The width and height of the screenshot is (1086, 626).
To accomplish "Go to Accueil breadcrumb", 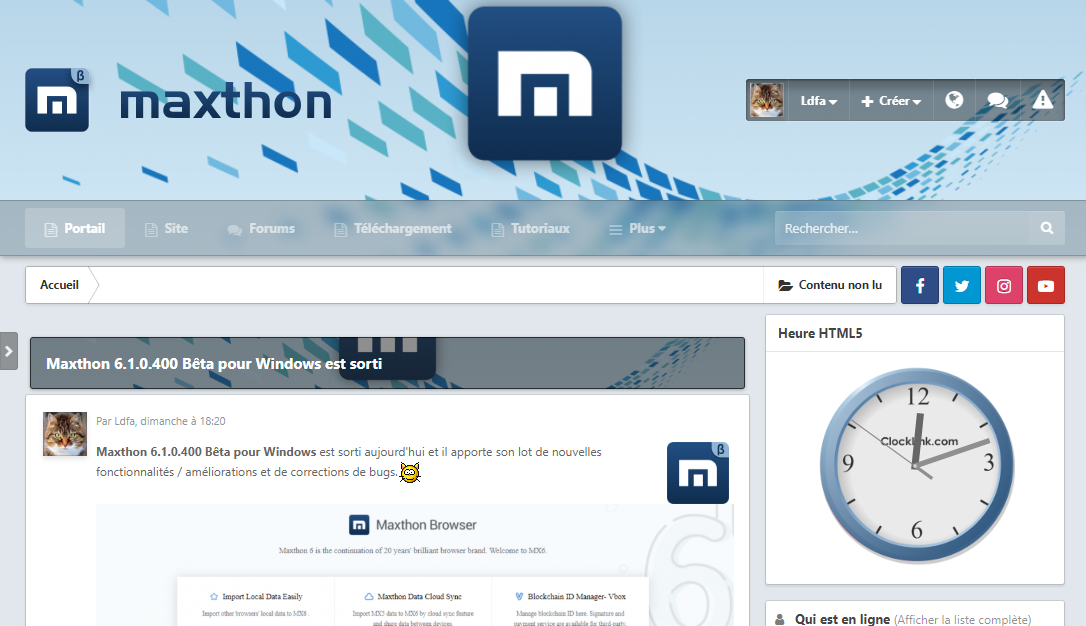I will [x=60, y=285].
